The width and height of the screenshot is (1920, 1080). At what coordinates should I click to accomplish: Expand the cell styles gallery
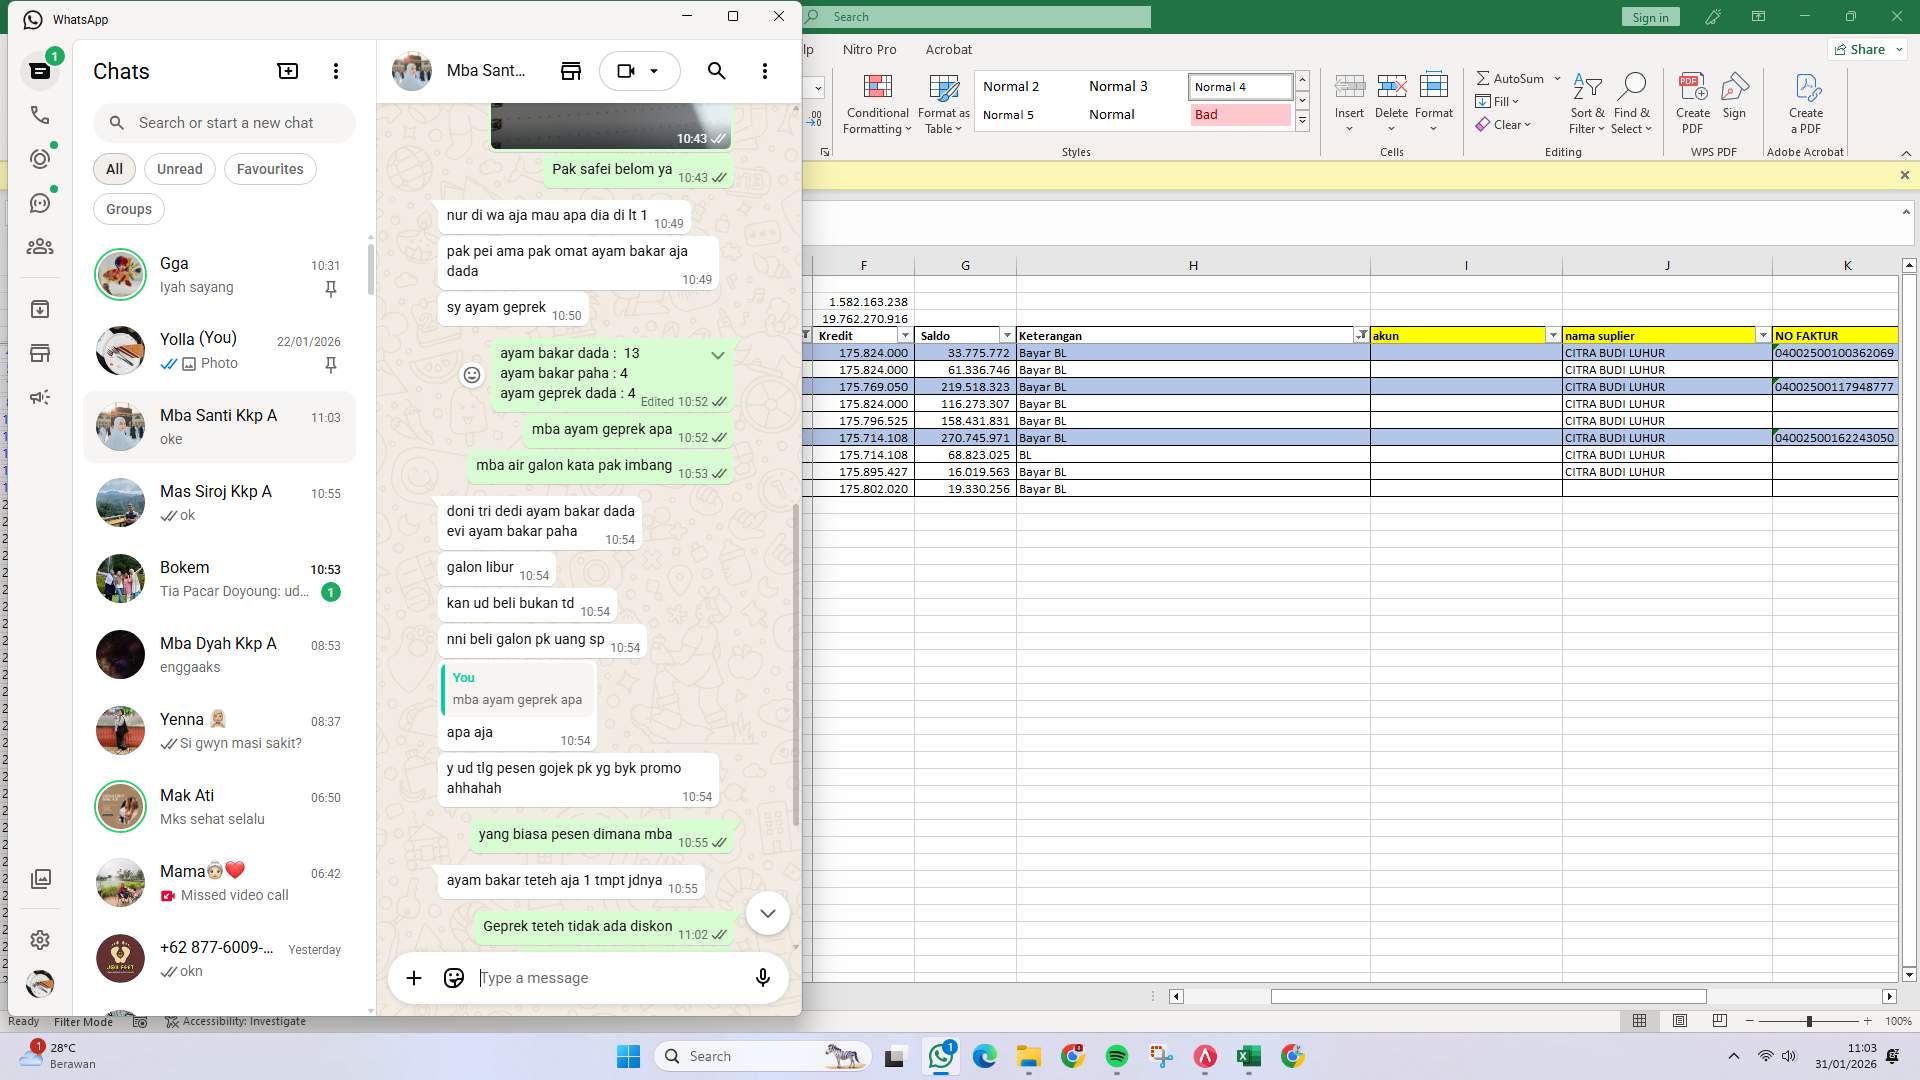pos(1302,120)
